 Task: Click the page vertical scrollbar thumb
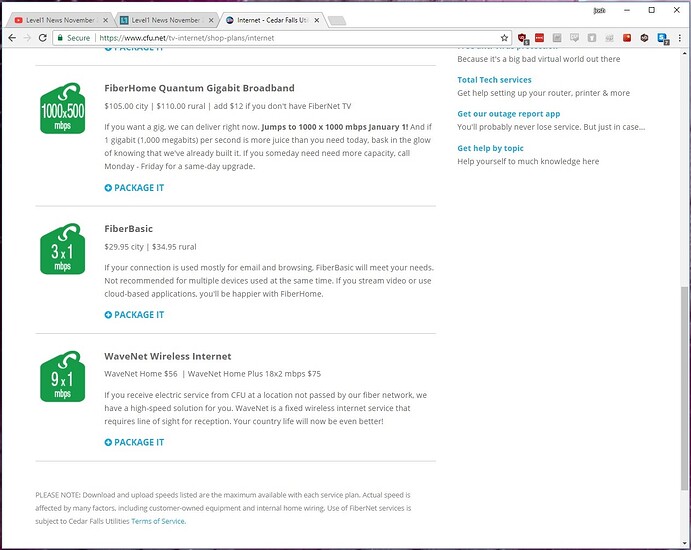[x=684, y=389]
